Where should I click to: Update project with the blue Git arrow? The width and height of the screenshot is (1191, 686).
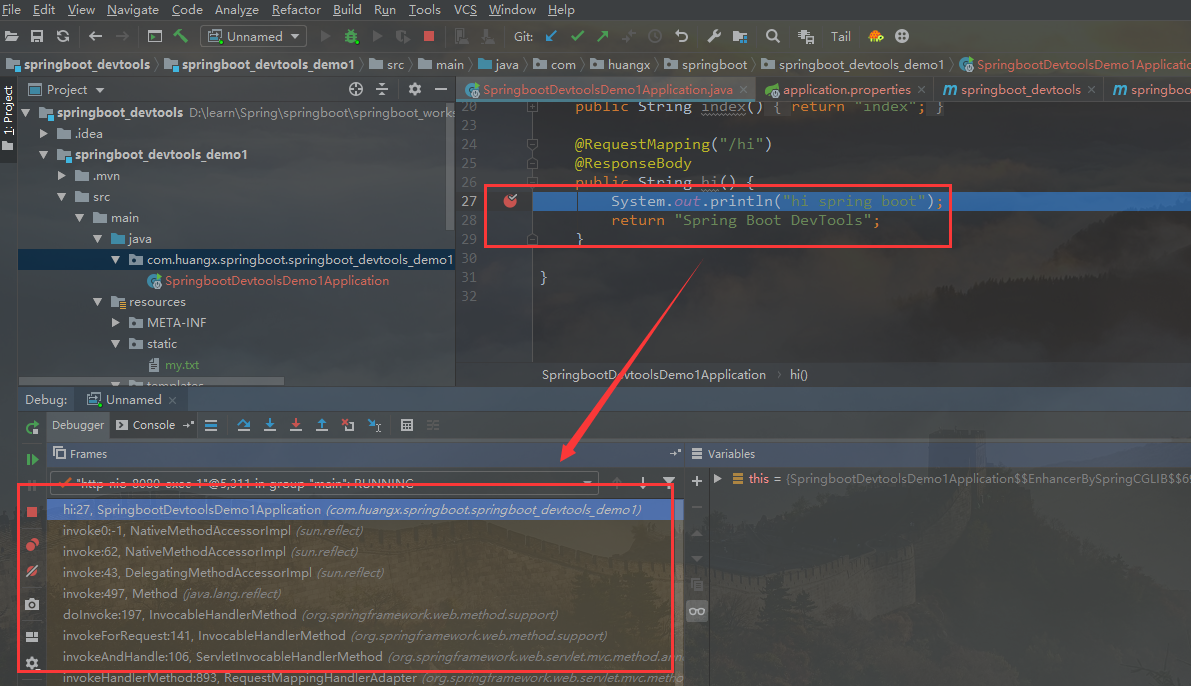coord(551,36)
